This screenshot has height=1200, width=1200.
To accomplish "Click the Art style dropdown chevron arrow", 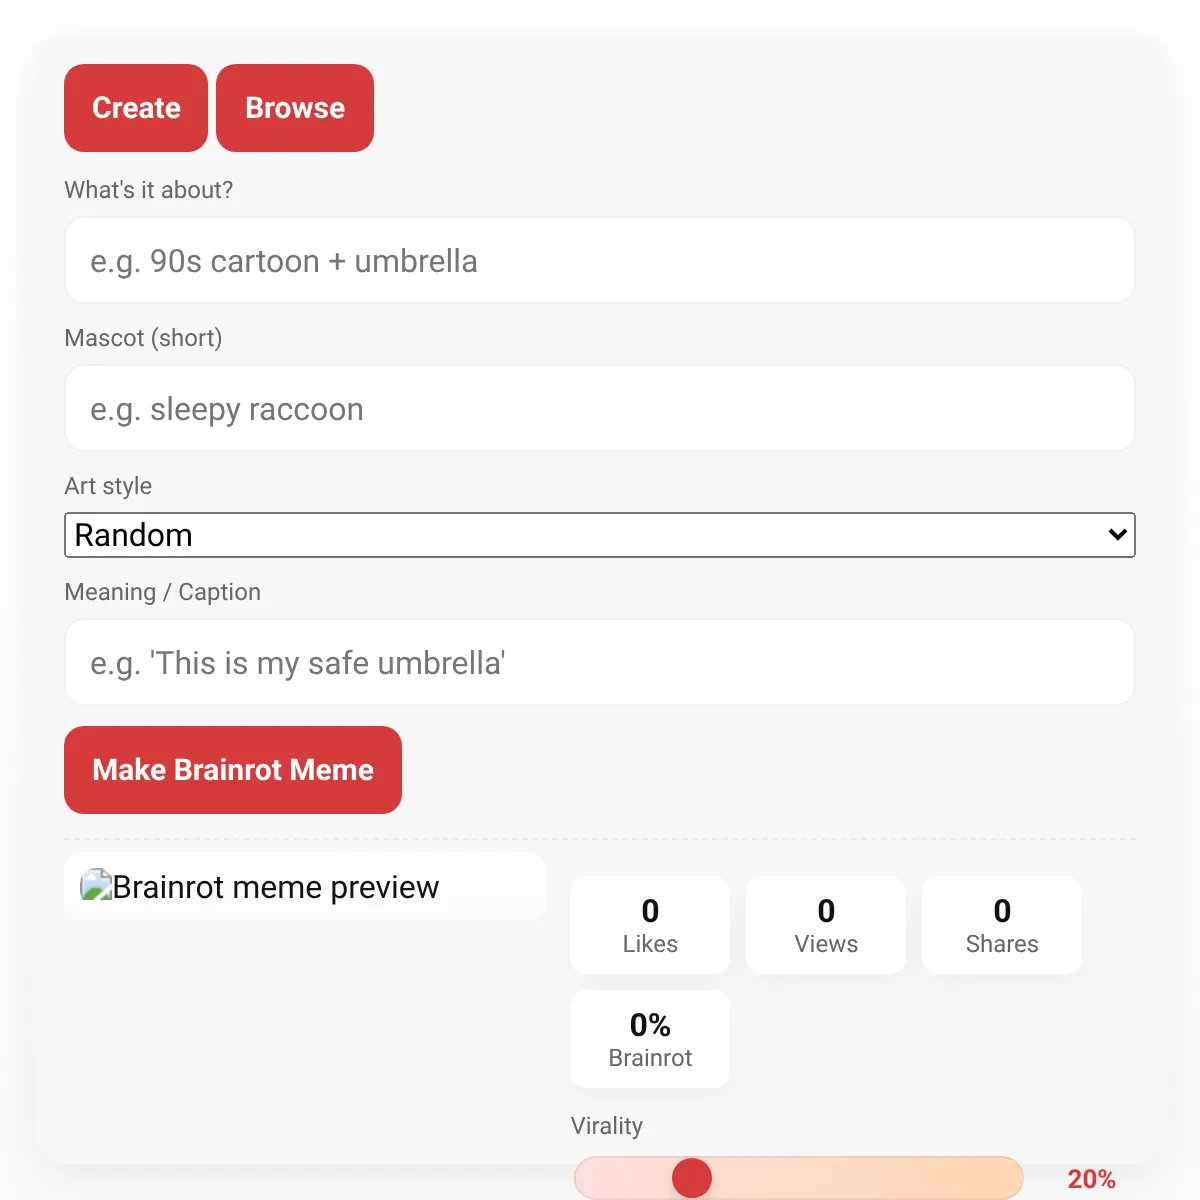I will click(1118, 535).
